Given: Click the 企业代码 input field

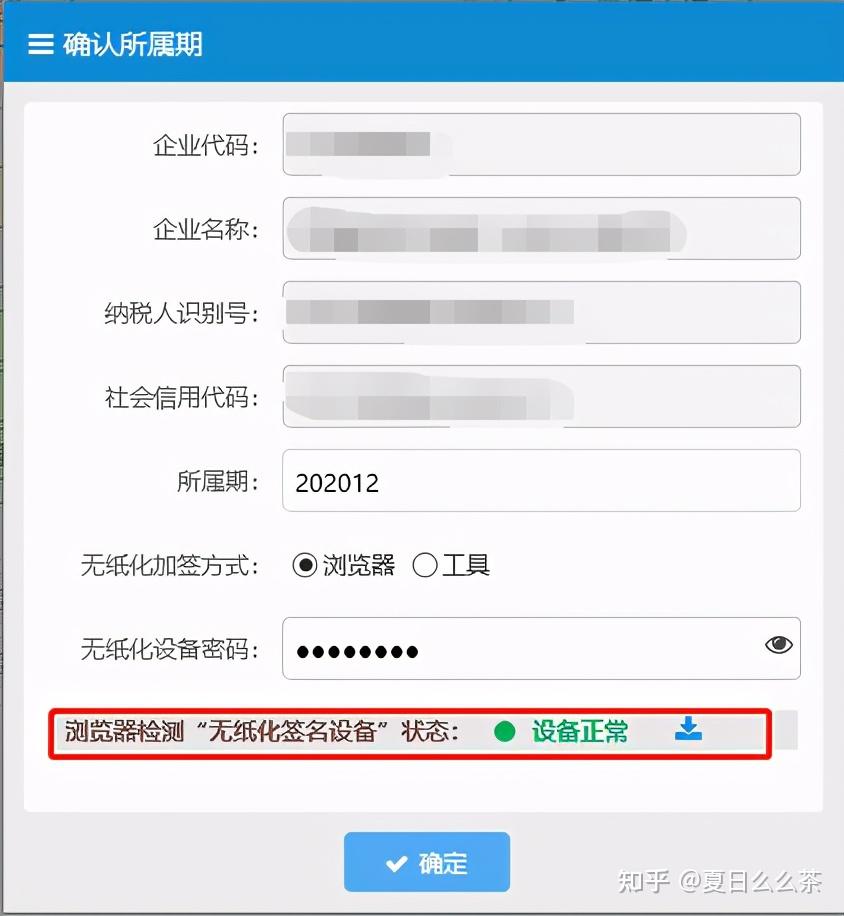Looking at the screenshot, I should [x=541, y=144].
